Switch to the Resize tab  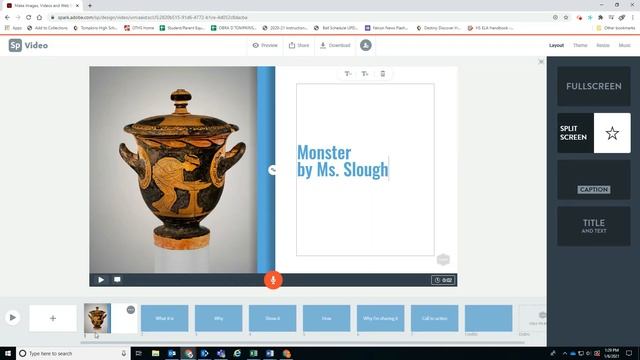tap(603, 45)
